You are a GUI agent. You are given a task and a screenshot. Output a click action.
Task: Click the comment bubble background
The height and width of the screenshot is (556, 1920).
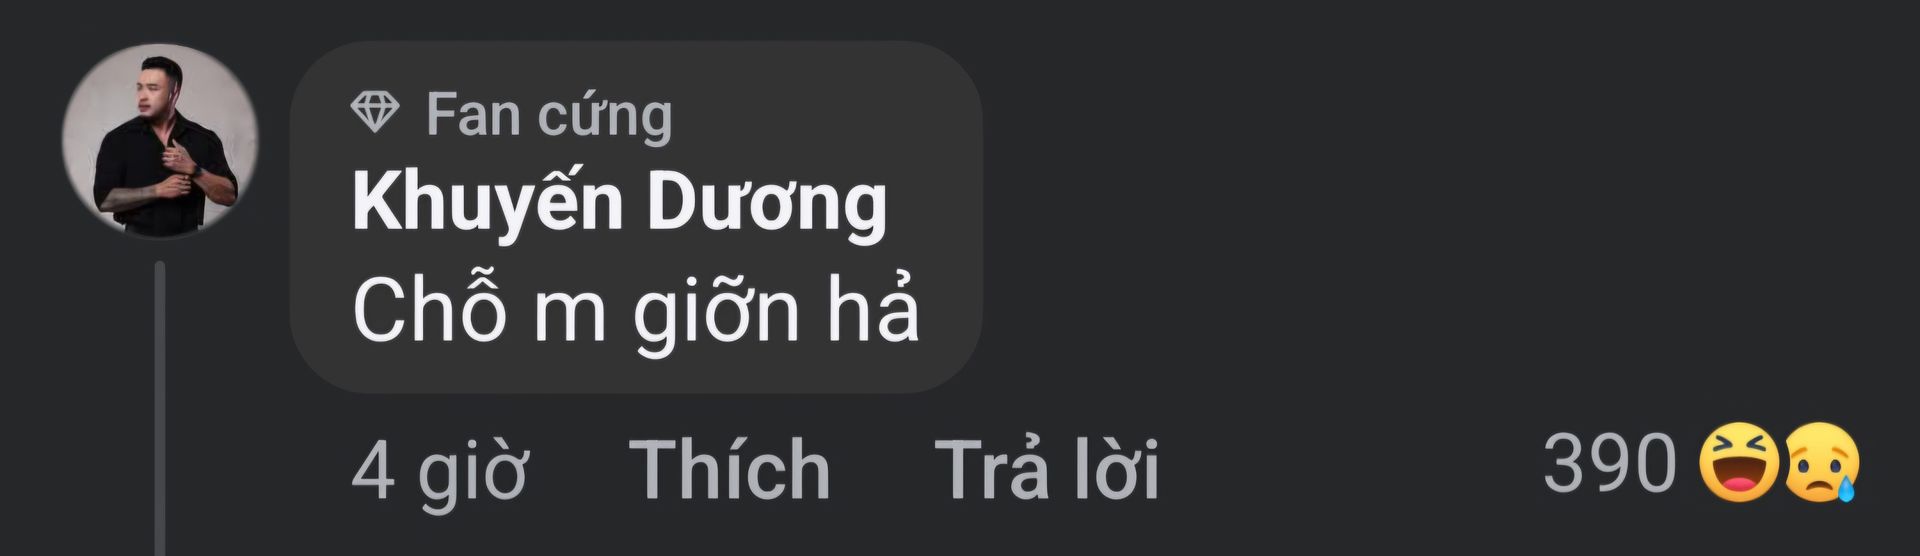point(636,217)
